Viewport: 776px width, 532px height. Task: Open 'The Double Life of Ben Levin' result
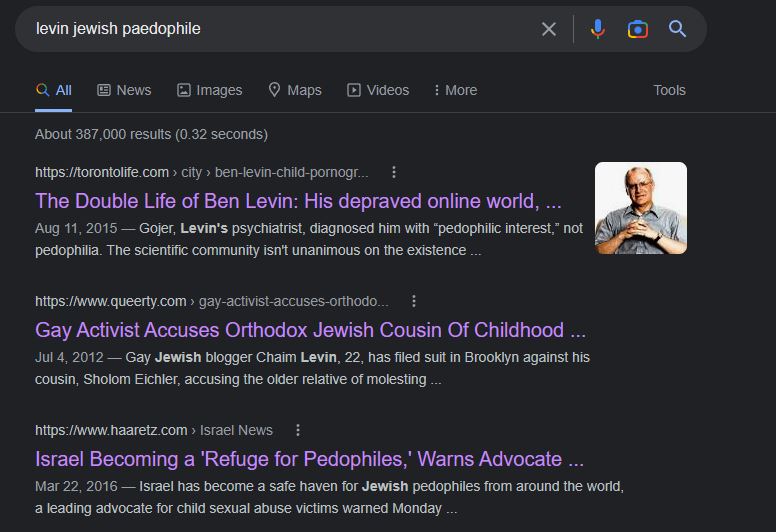click(298, 201)
